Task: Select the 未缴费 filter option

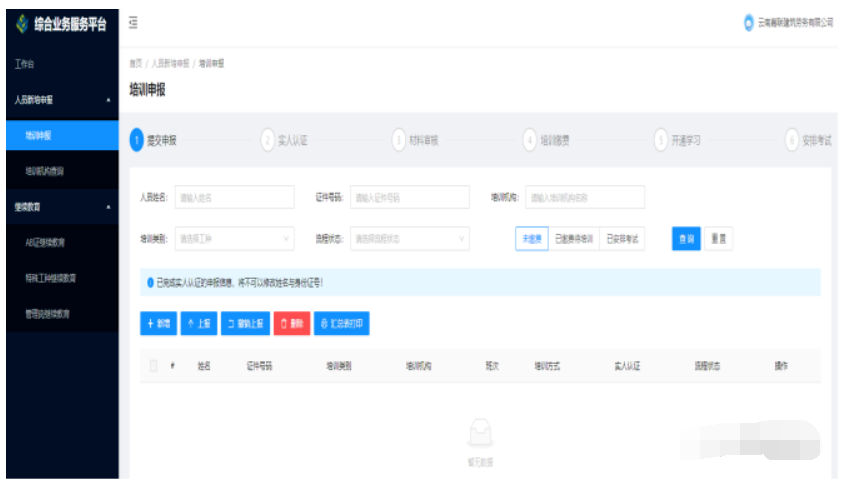Action: 532,239
